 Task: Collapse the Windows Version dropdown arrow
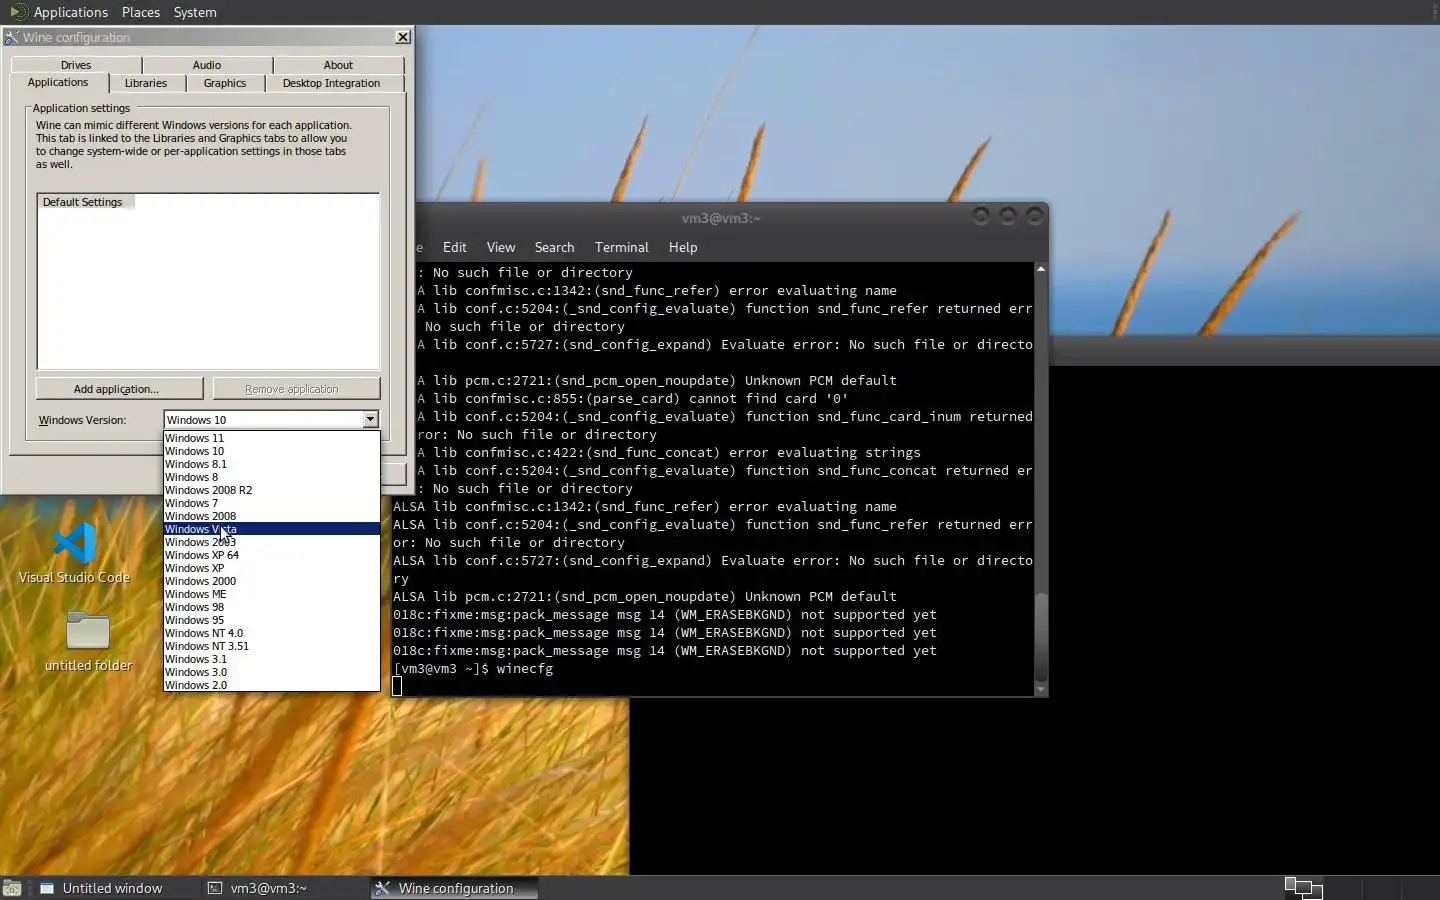370,420
